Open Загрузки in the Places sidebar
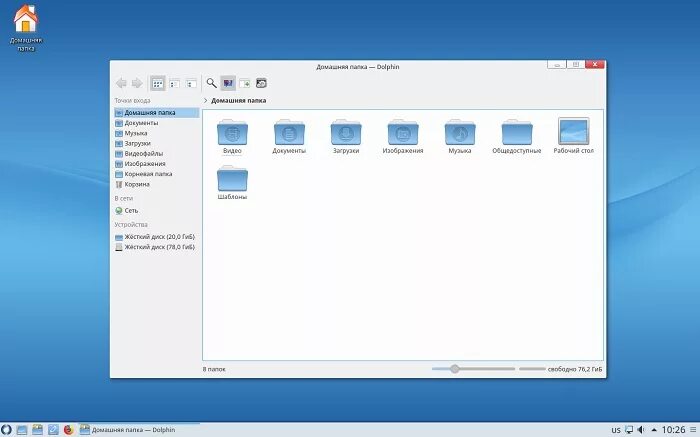The height and width of the screenshot is (437, 700). 156,143
